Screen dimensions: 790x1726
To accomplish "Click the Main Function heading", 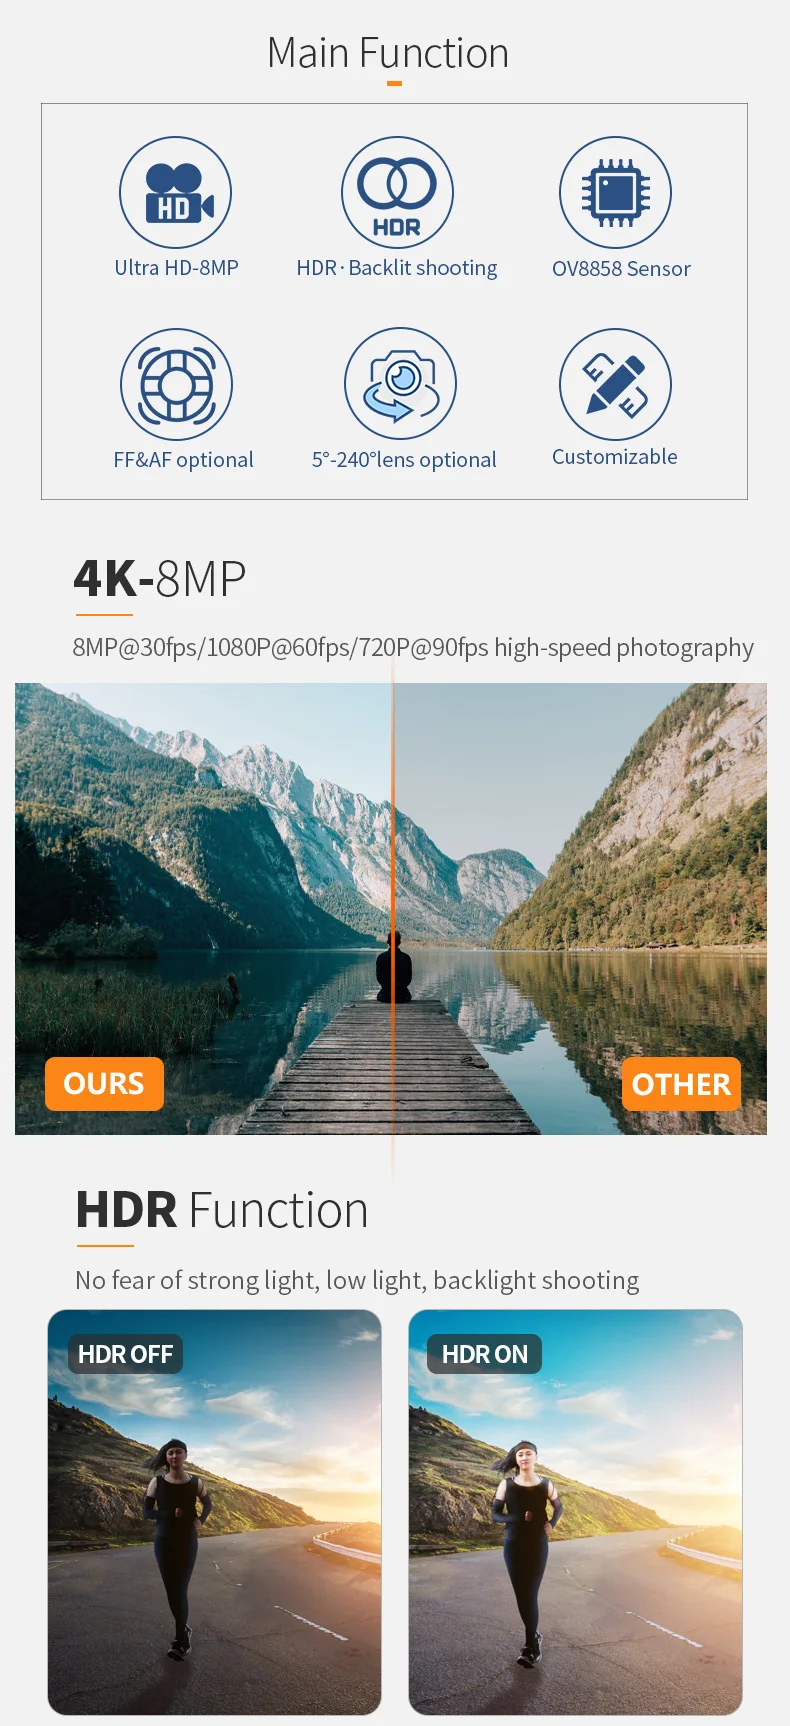I will click(x=388, y=53).
